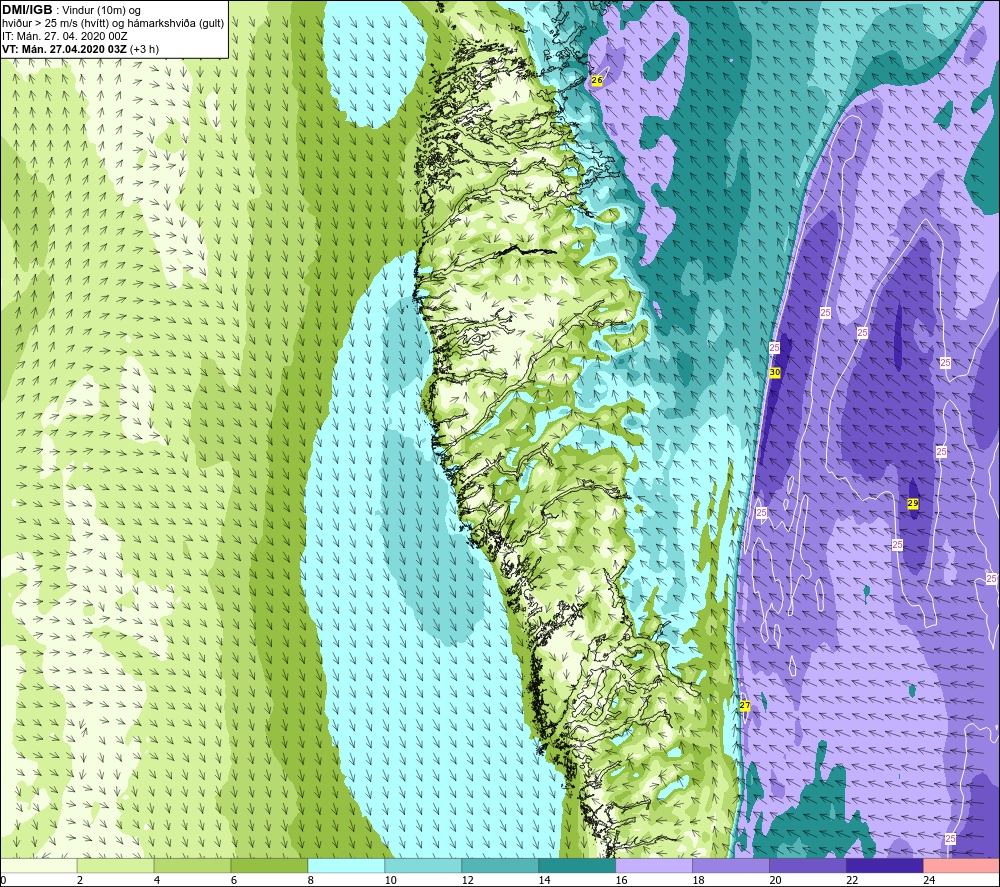The width and height of the screenshot is (1000, 887).
Task: Click the legend tick label "14"
Action: click(544, 880)
